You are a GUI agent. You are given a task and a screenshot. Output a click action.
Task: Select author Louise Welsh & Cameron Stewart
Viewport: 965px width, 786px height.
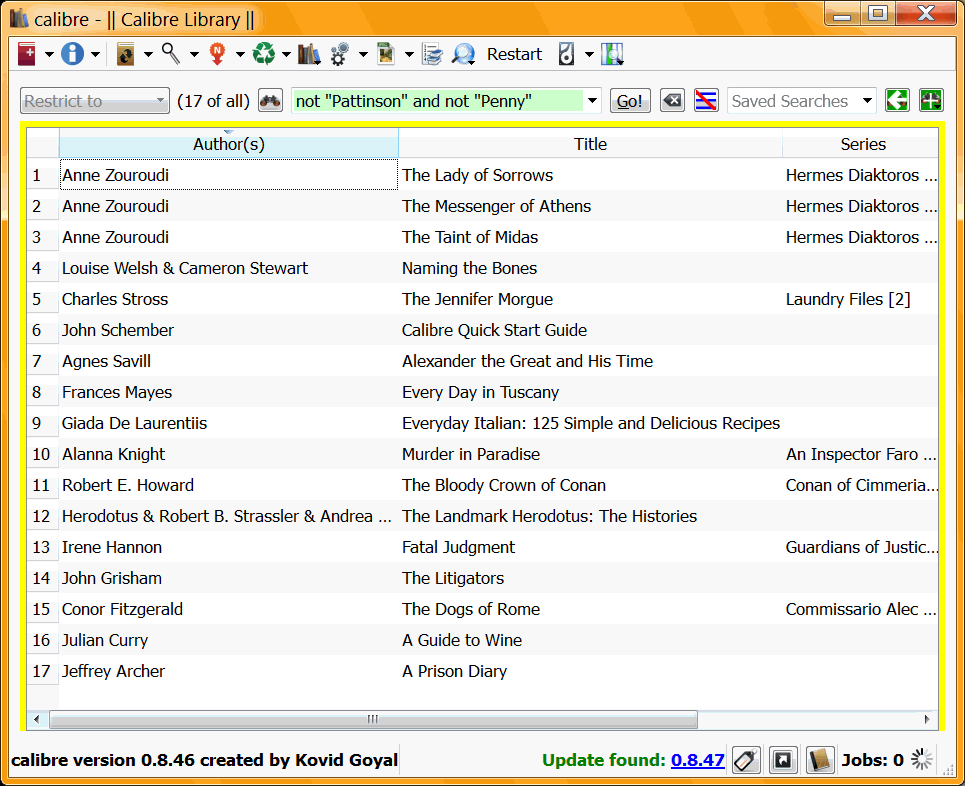pyautogui.click(x=185, y=268)
